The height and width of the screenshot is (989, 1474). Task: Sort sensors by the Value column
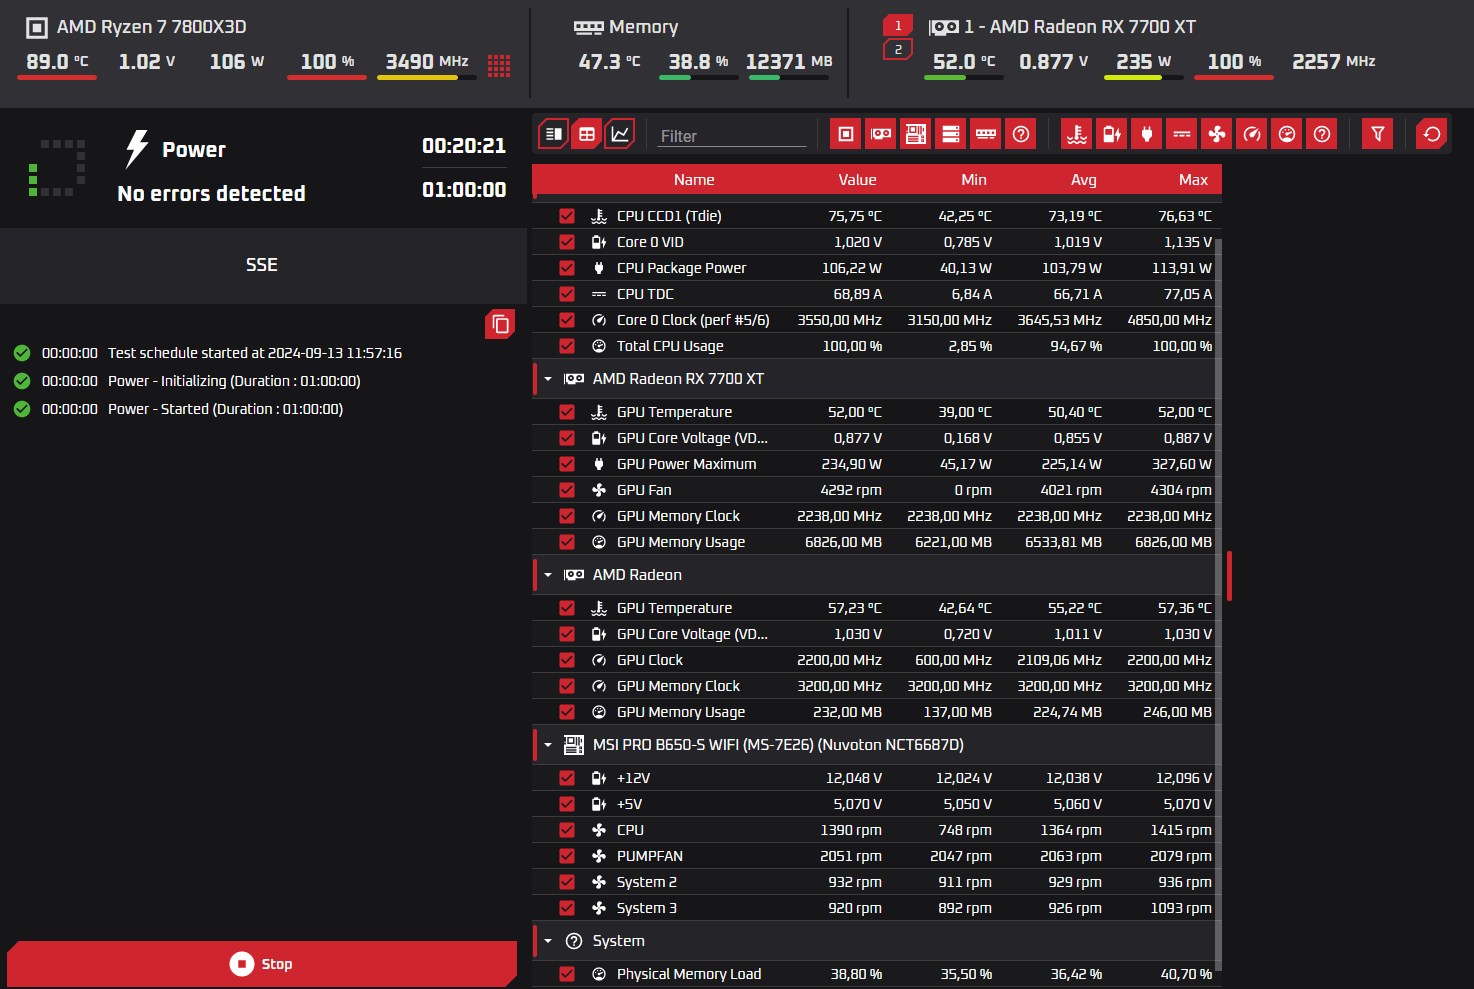[857, 180]
